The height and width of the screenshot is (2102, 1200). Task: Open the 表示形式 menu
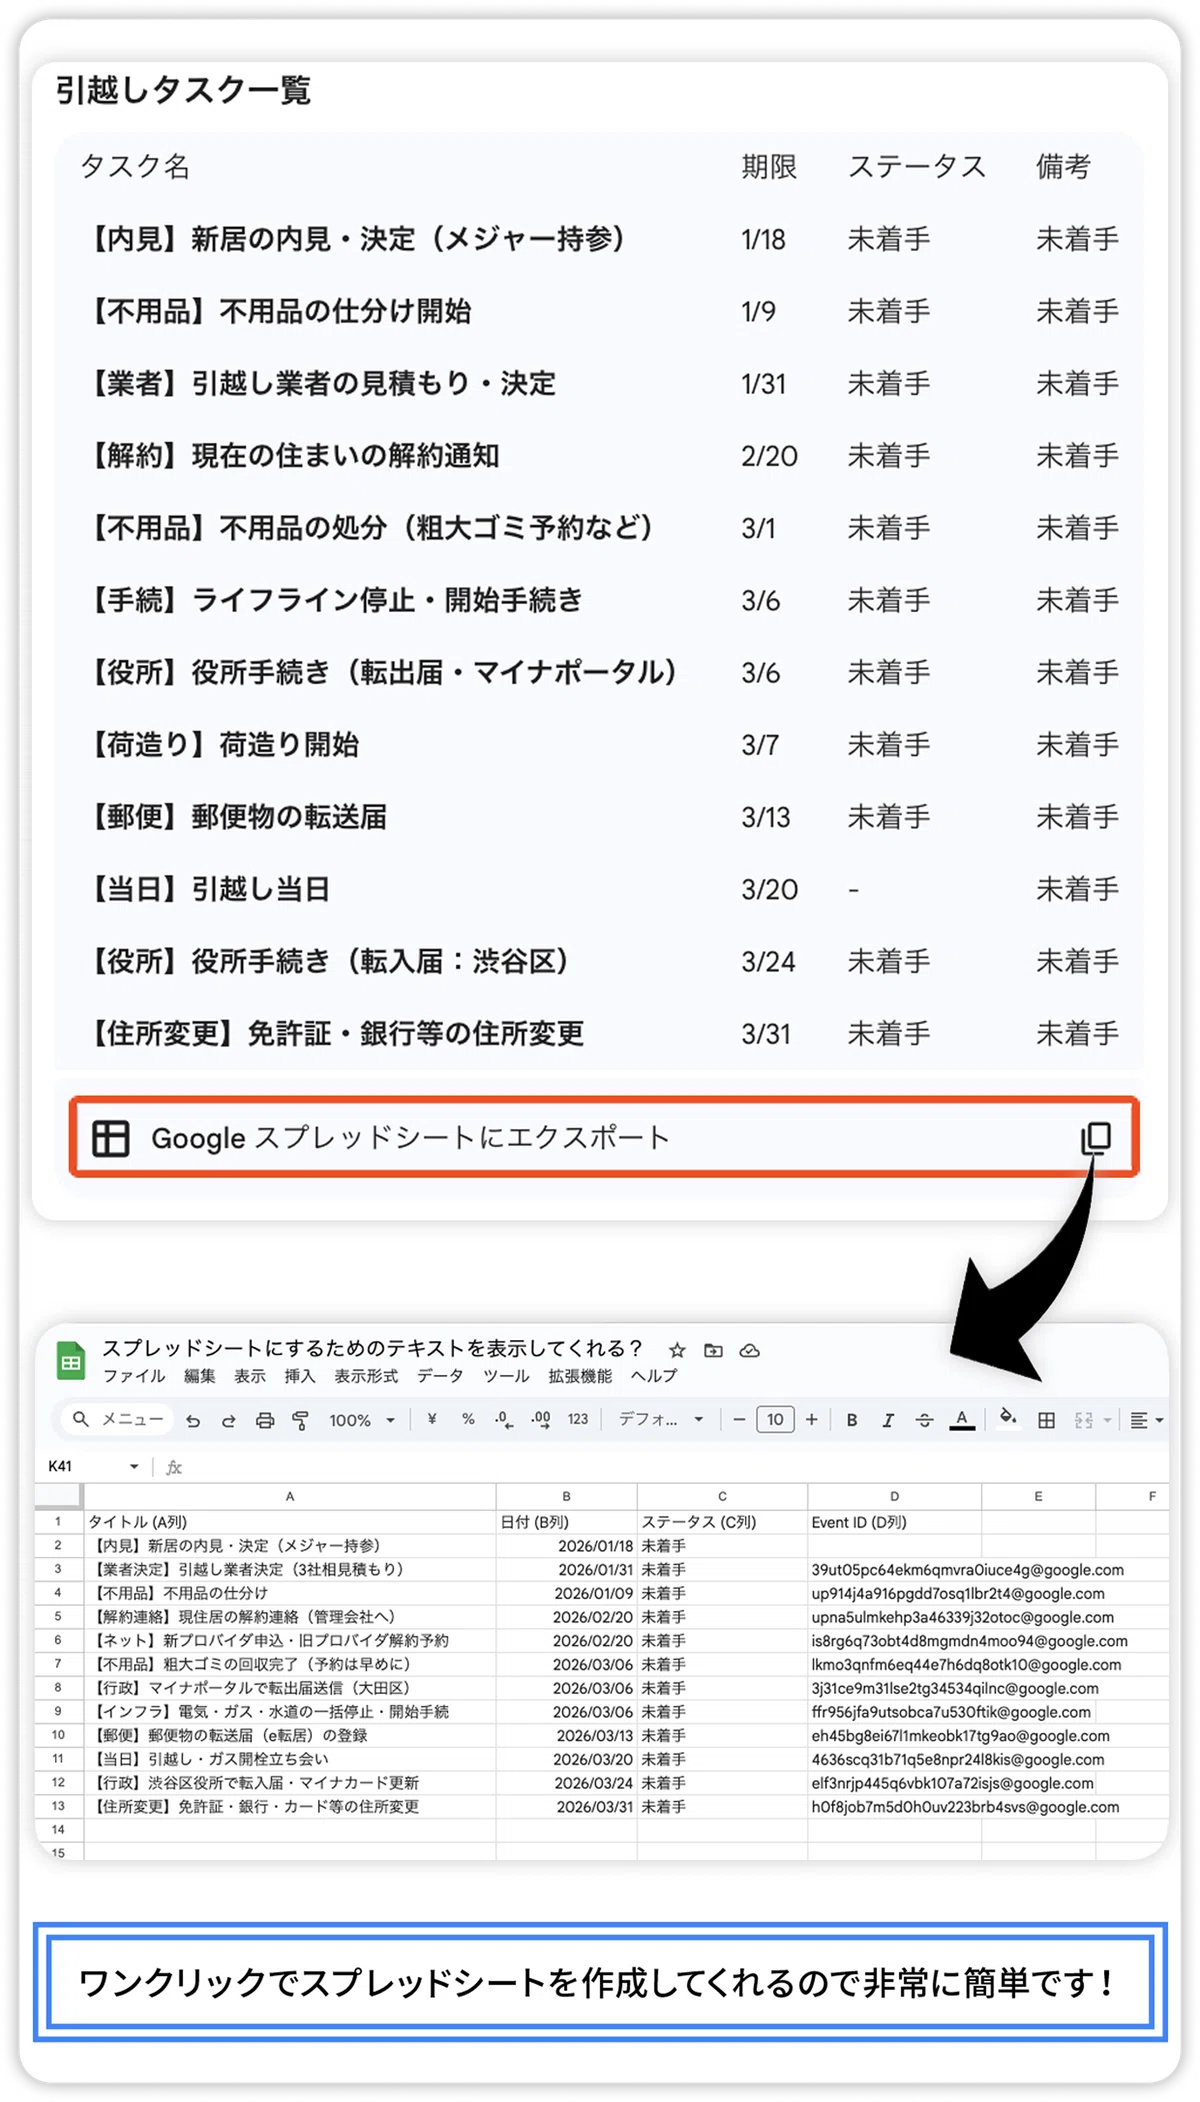pyautogui.click(x=366, y=1376)
